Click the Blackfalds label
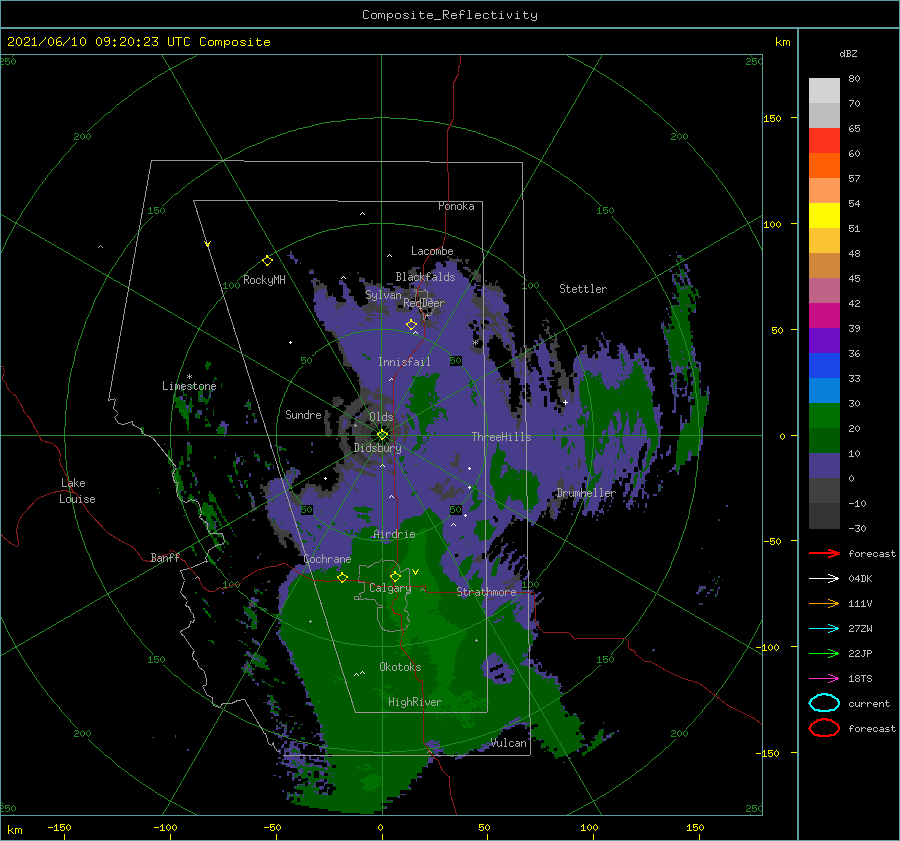Viewport: 900px width, 841px height. (425, 277)
